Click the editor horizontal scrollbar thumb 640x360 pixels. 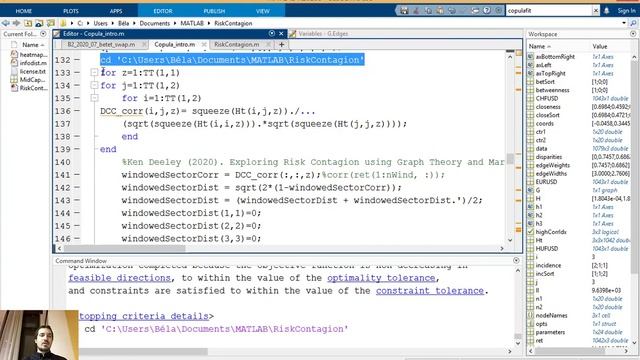pos(124,248)
